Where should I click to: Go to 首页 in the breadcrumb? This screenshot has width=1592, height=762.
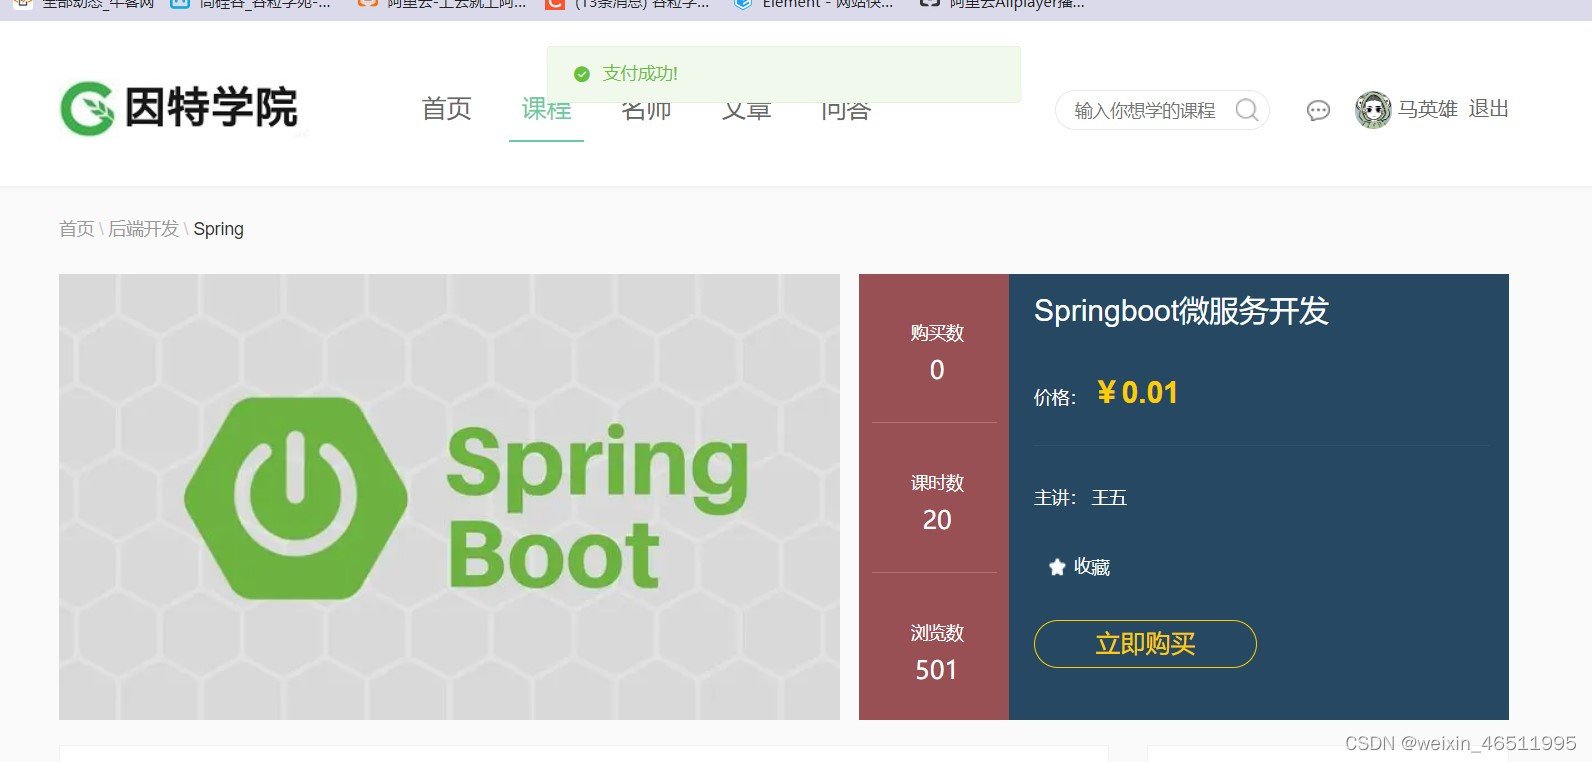[76, 229]
